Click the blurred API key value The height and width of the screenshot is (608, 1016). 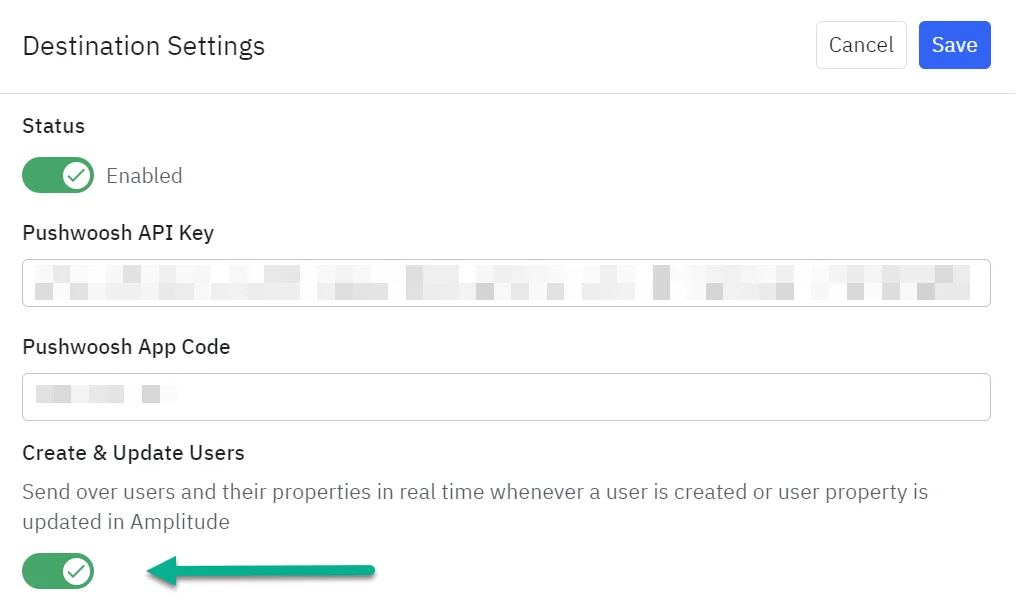[500, 283]
